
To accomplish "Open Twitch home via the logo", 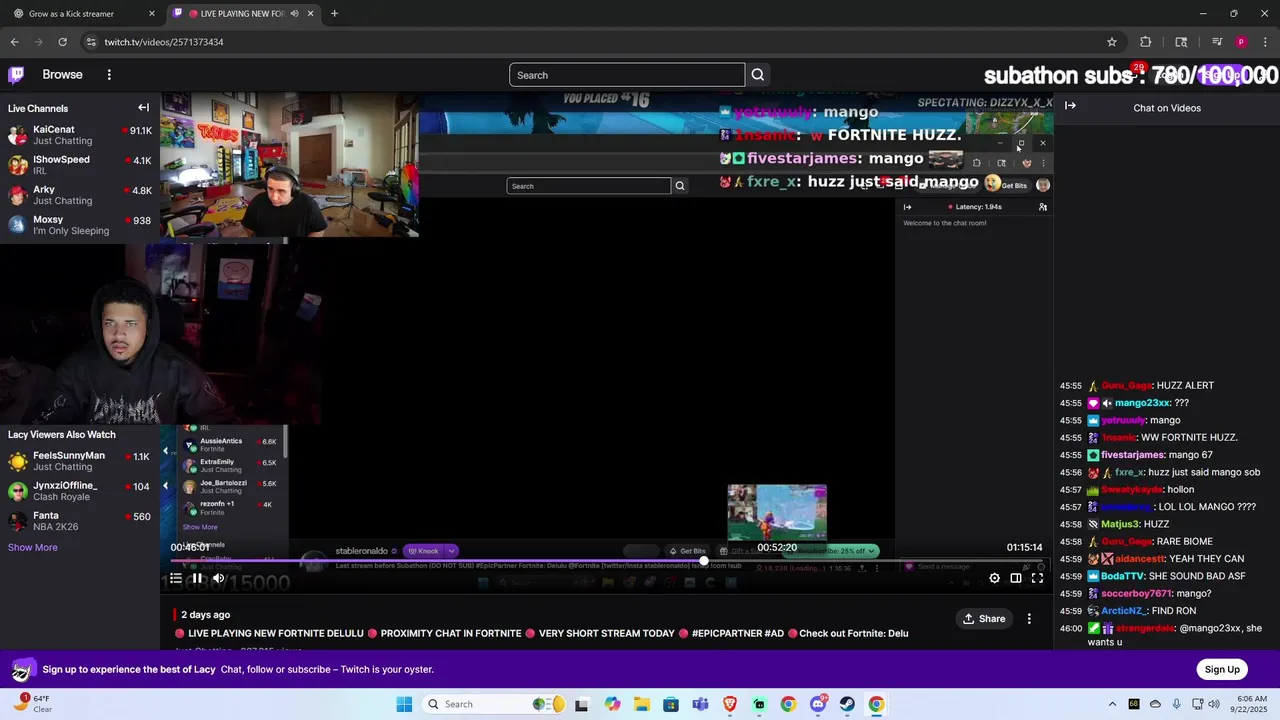I will [16, 75].
